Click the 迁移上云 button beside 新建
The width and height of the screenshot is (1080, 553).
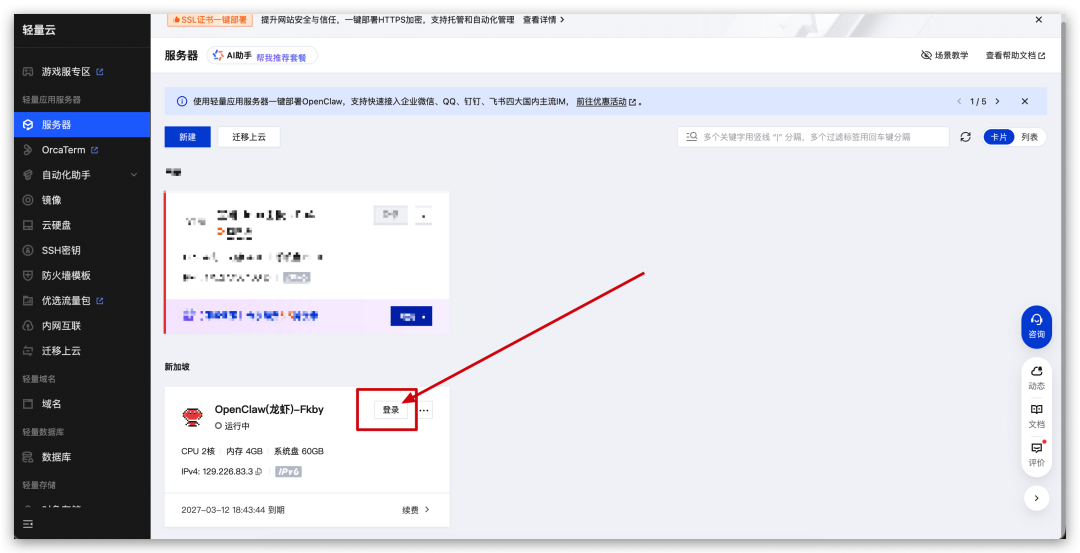tap(249, 137)
